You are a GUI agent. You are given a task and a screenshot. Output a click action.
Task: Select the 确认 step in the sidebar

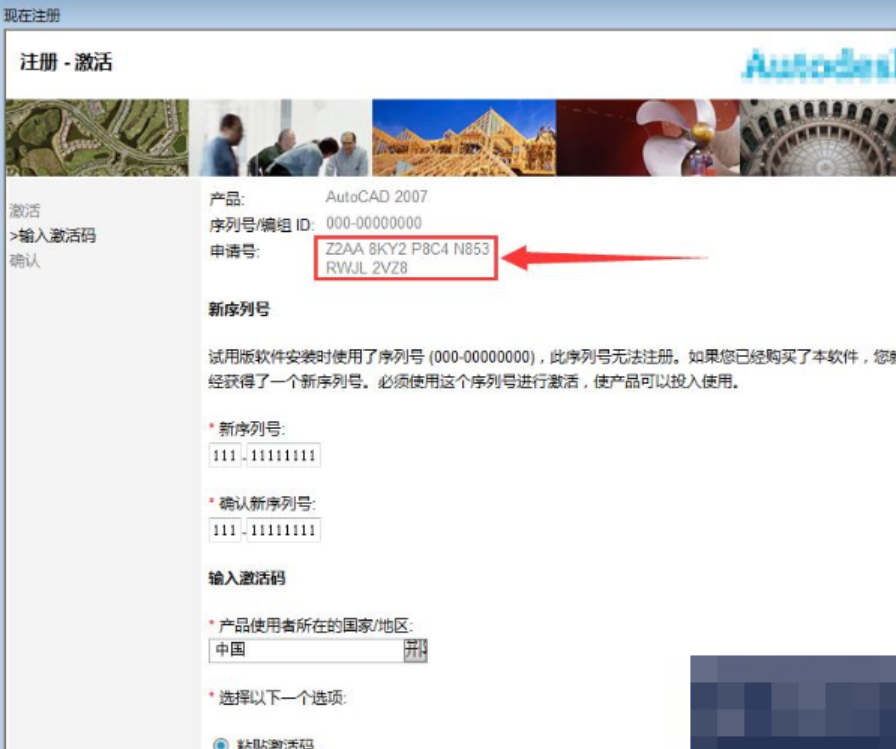(25, 262)
